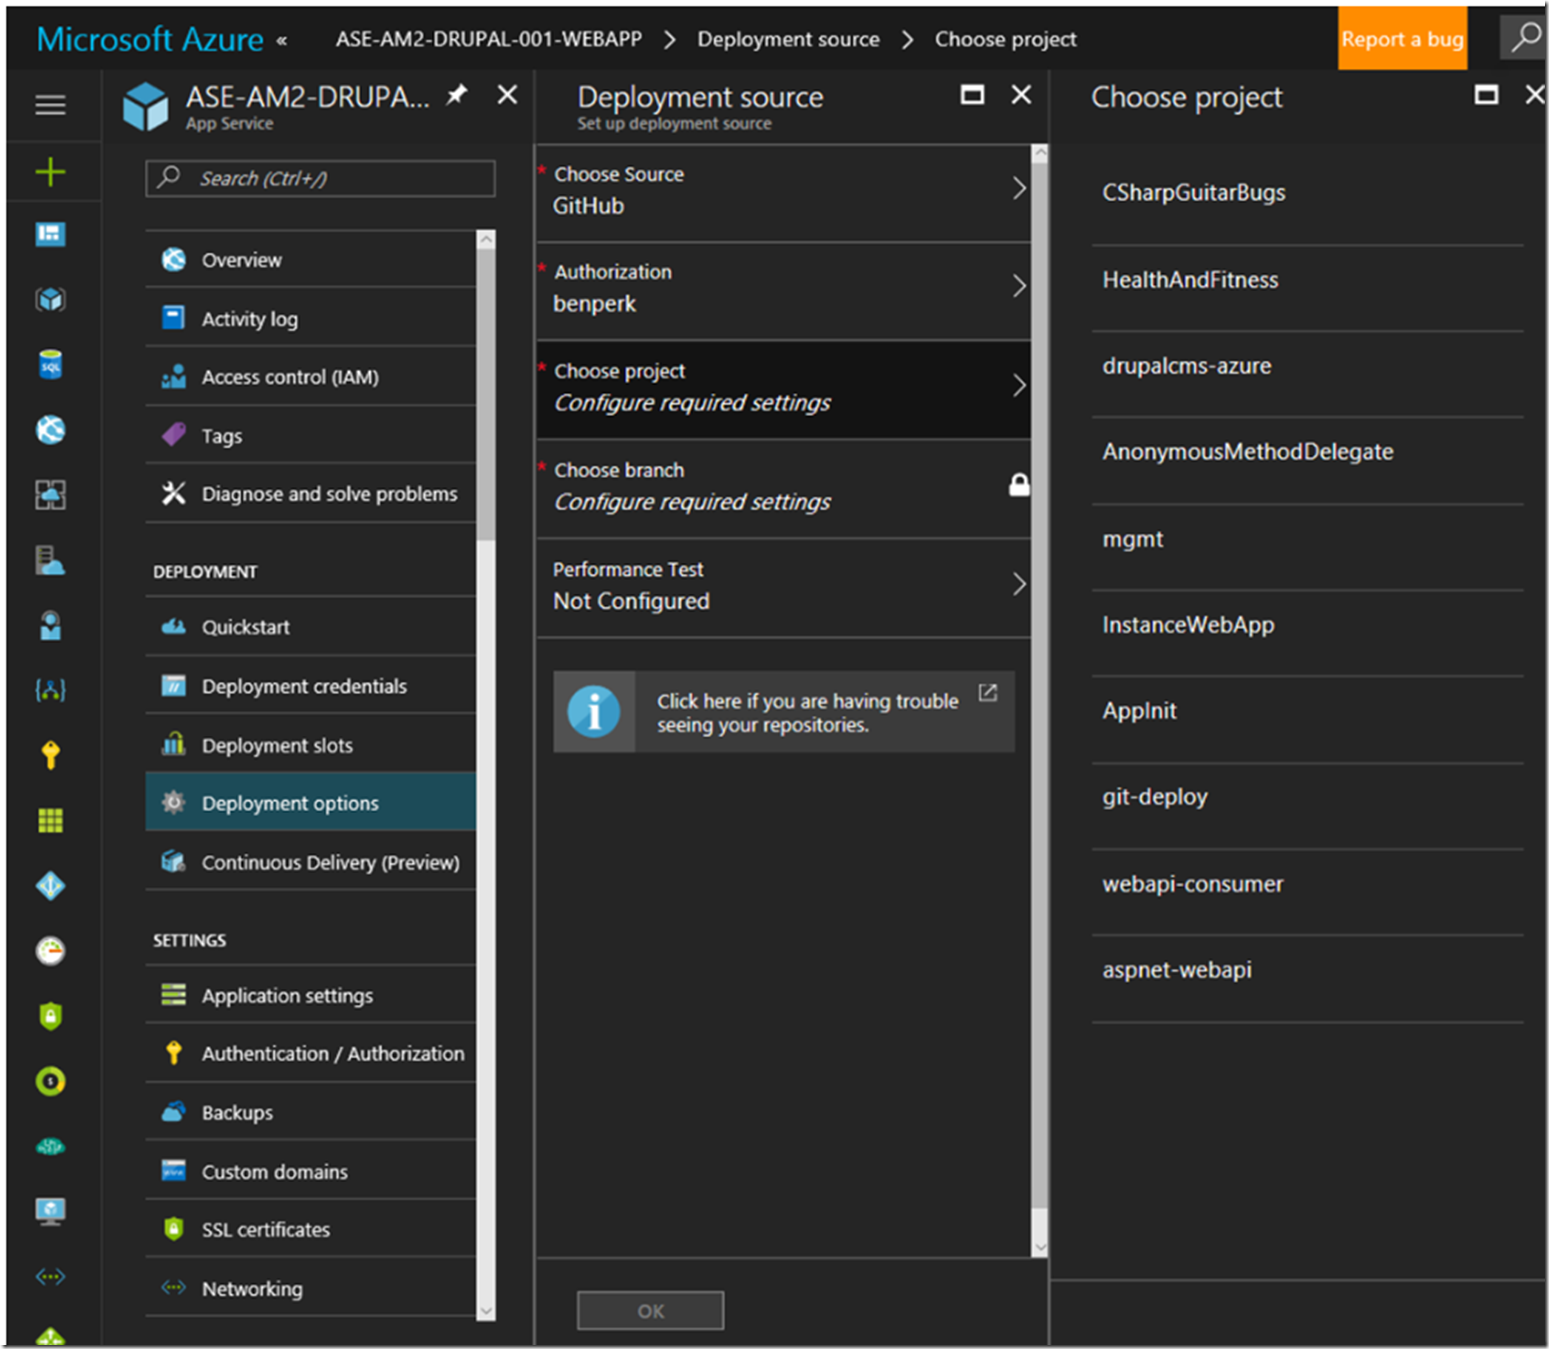Close the Deployment source blade
Image resolution: width=1549 pixels, height=1349 pixels.
pos(1021,95)
